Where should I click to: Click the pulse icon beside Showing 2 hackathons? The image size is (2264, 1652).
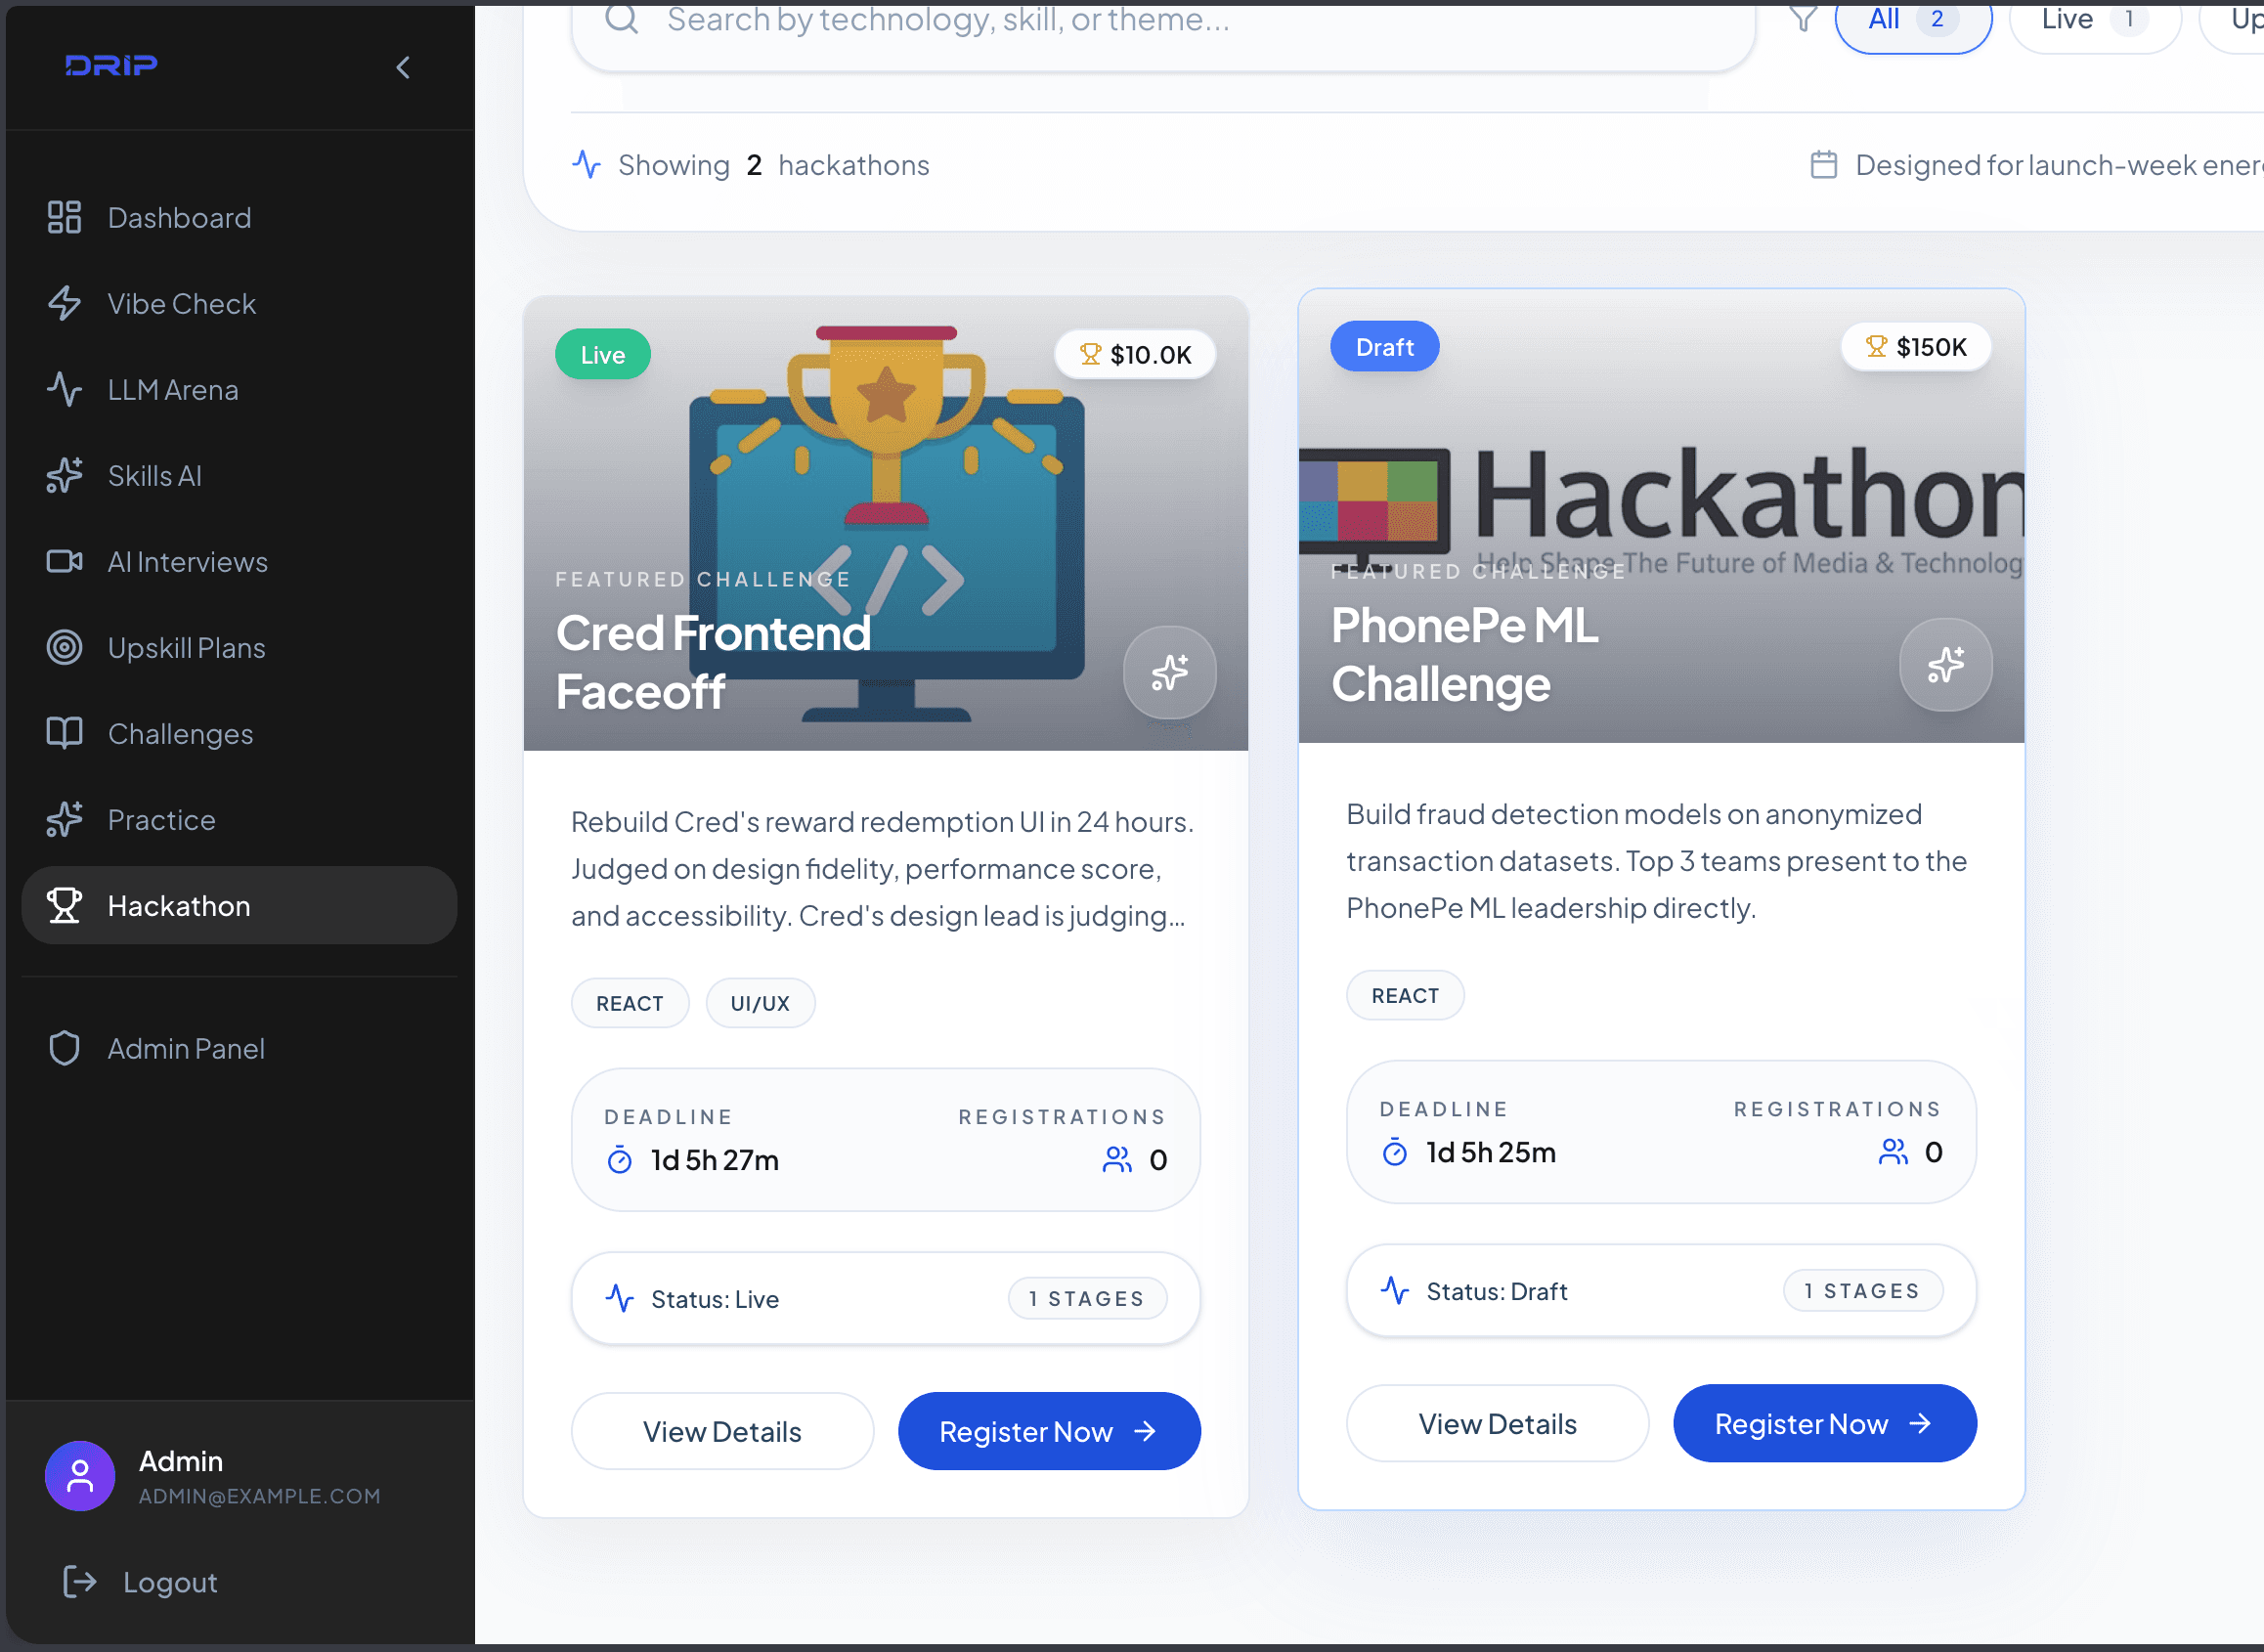pos(586,164)
